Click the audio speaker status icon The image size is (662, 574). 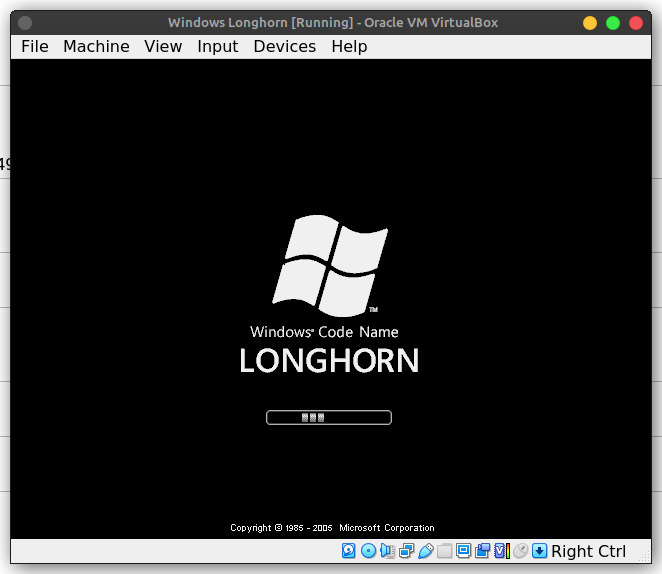pyautogui.click(x=388, y=551)
